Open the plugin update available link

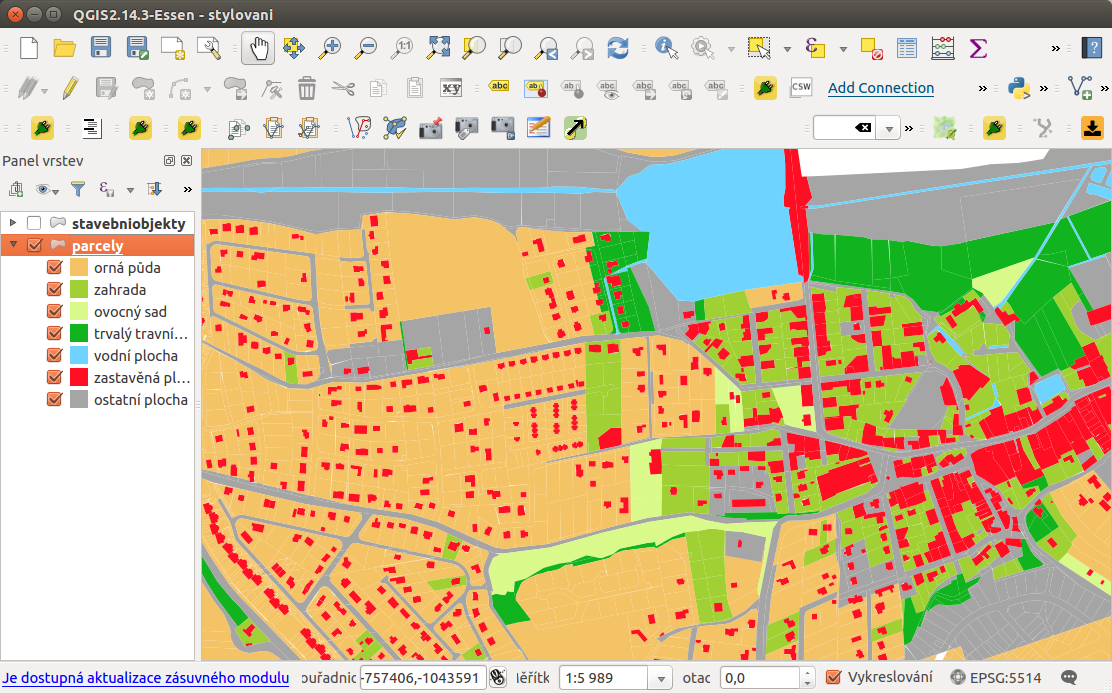[145, 678]
